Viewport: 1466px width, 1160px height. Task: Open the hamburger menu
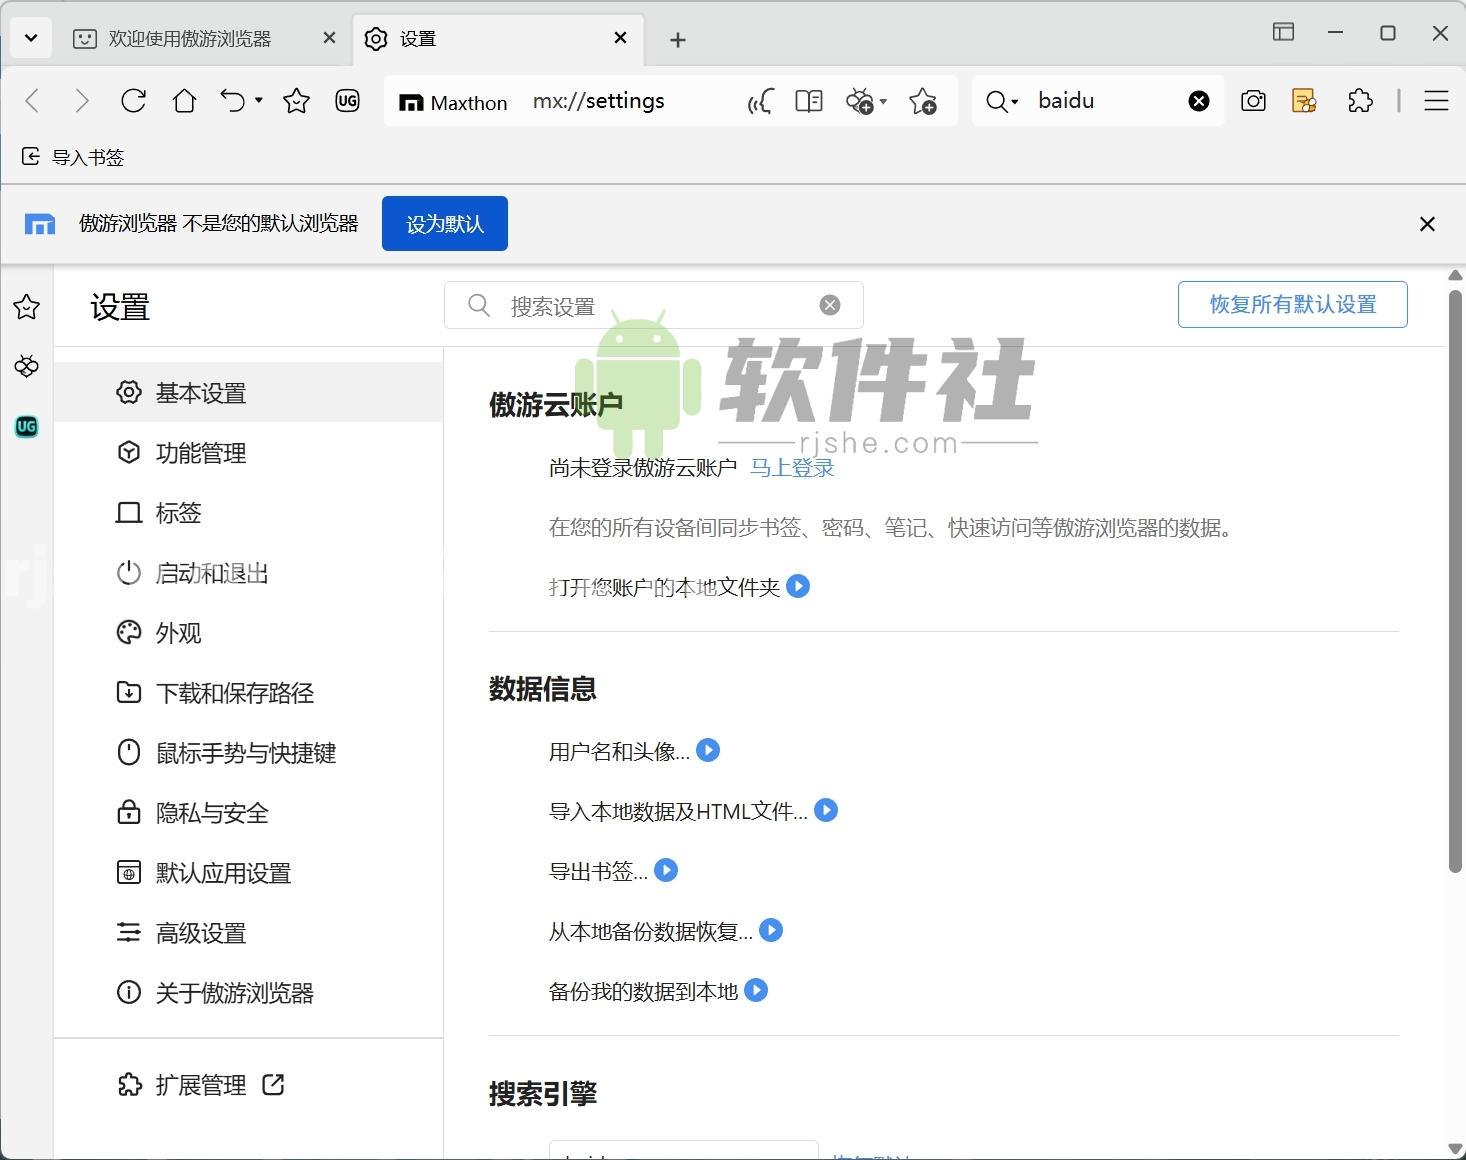[1436, 100]
